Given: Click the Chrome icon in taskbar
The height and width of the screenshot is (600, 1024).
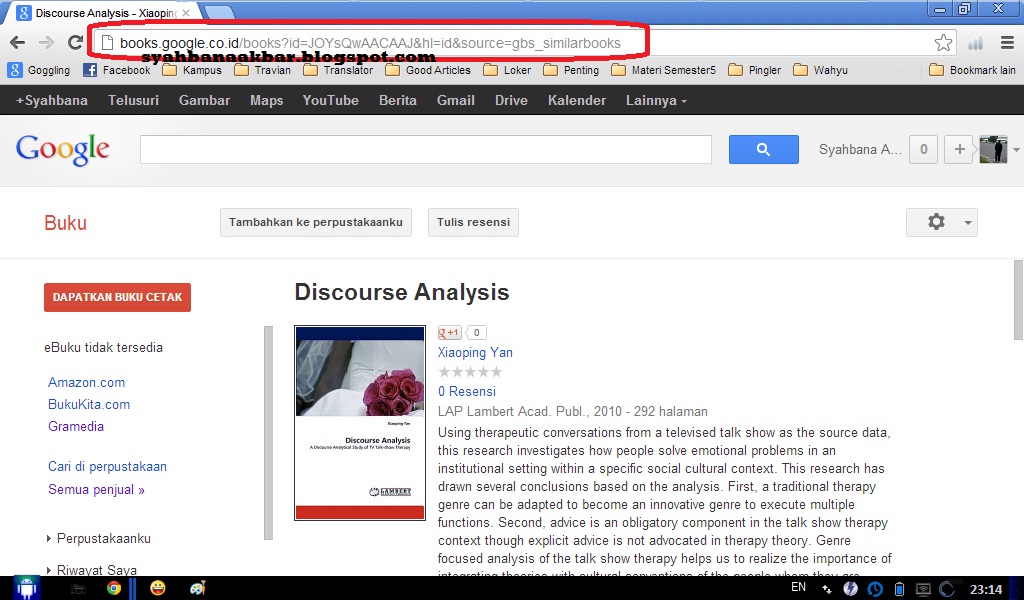Looking at the screenshot, I should [x=114, y=588].
